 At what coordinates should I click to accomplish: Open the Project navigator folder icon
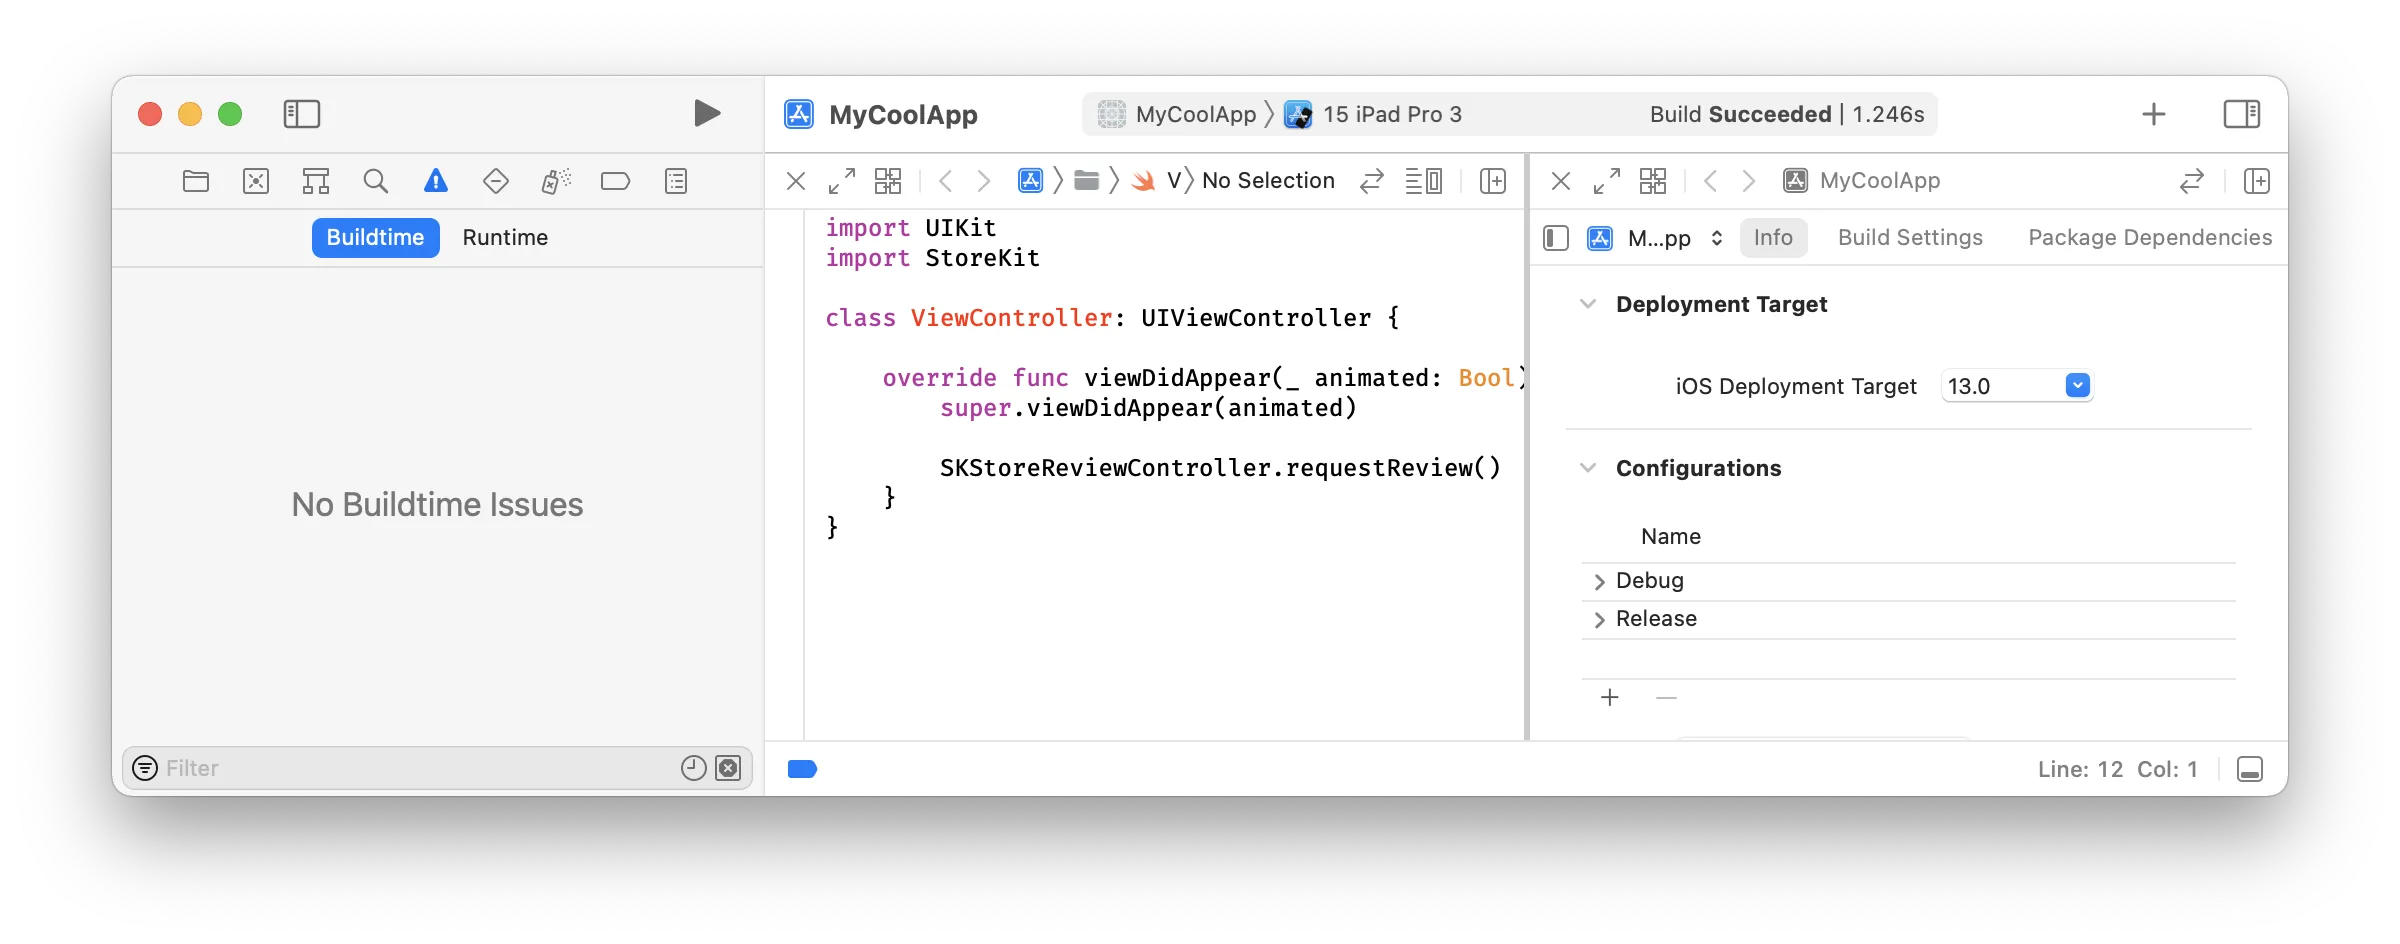[196, 181]
